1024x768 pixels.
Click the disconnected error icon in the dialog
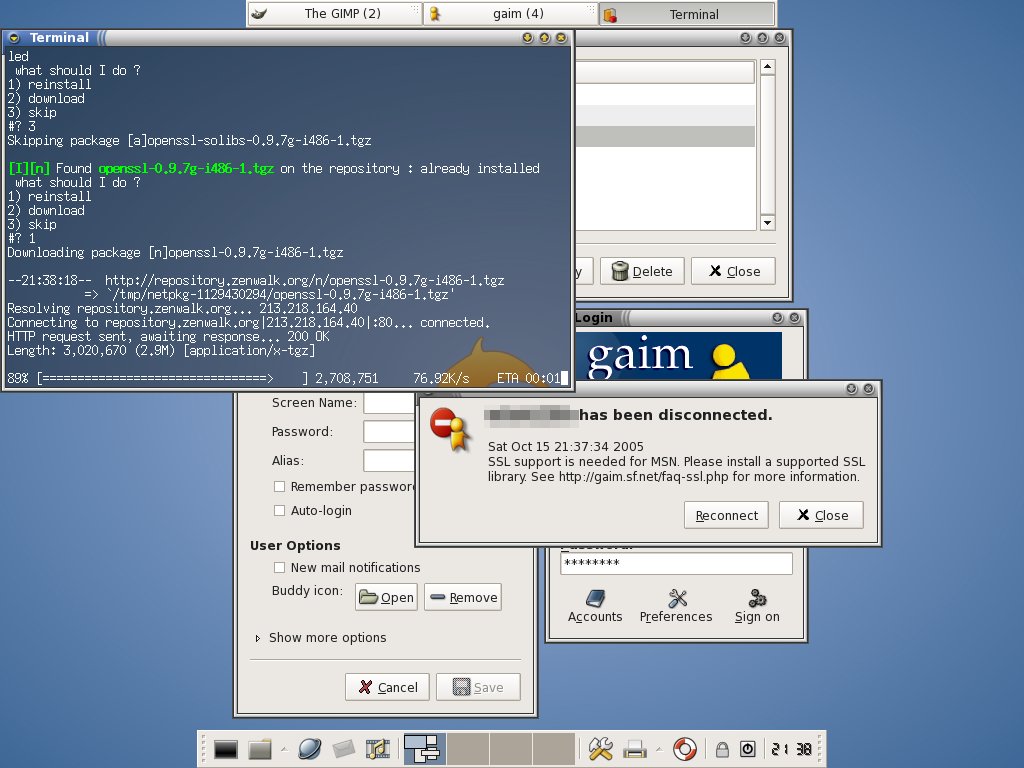451,429
